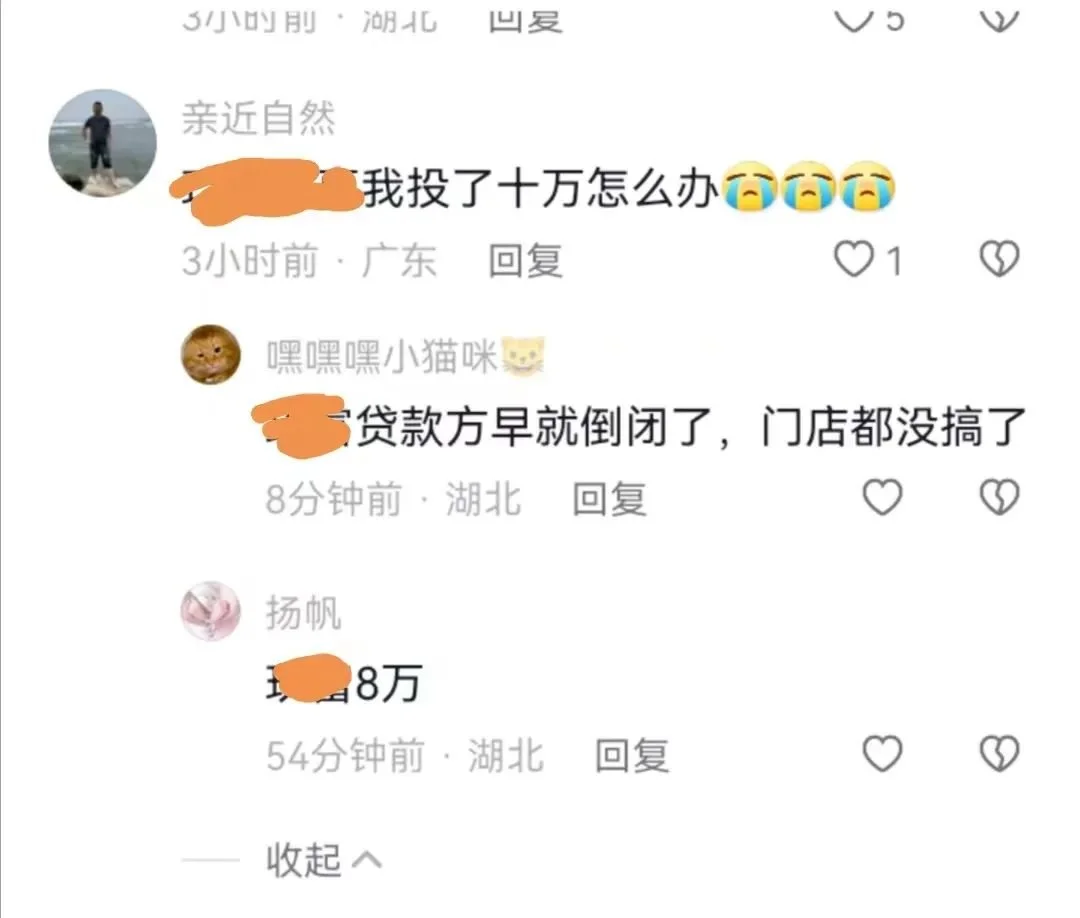Like the 嘿嘿嘿小猫咪 reply with the heart icon
The height and width of the screenshot is (918, 1080).
(882, 497)
